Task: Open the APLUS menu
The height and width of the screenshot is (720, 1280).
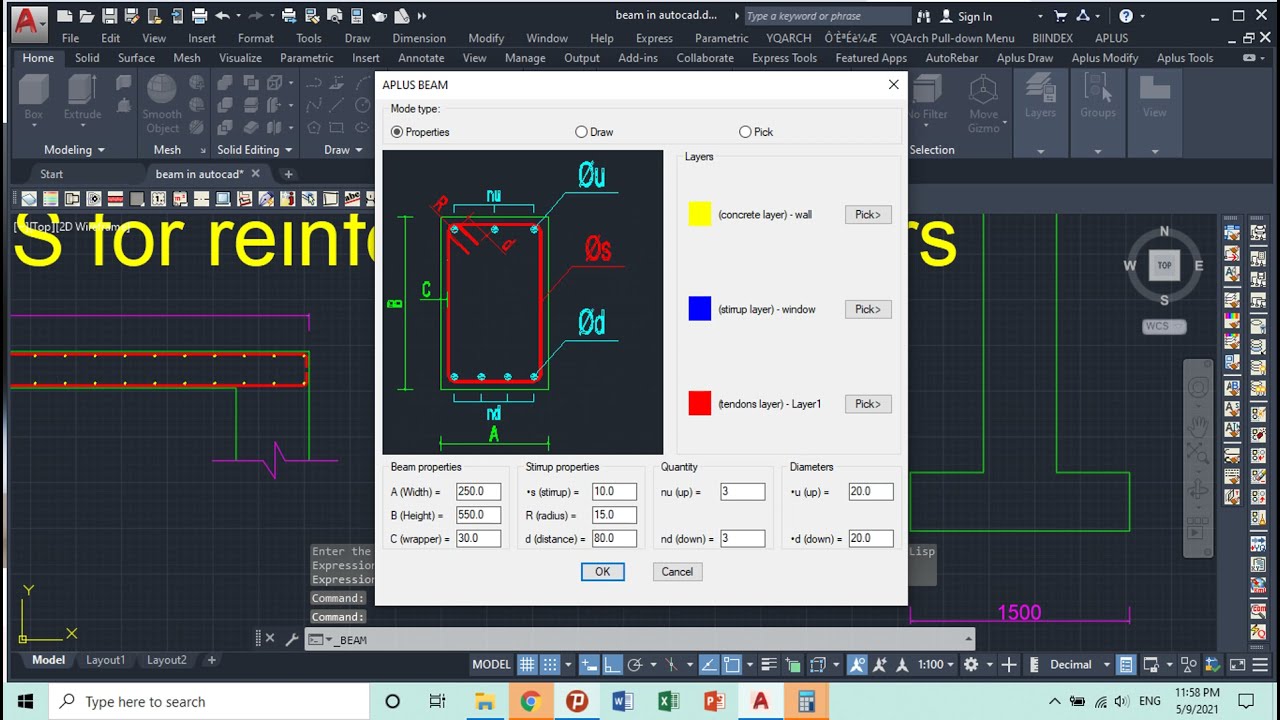Action: click(x=1112, y=38)
